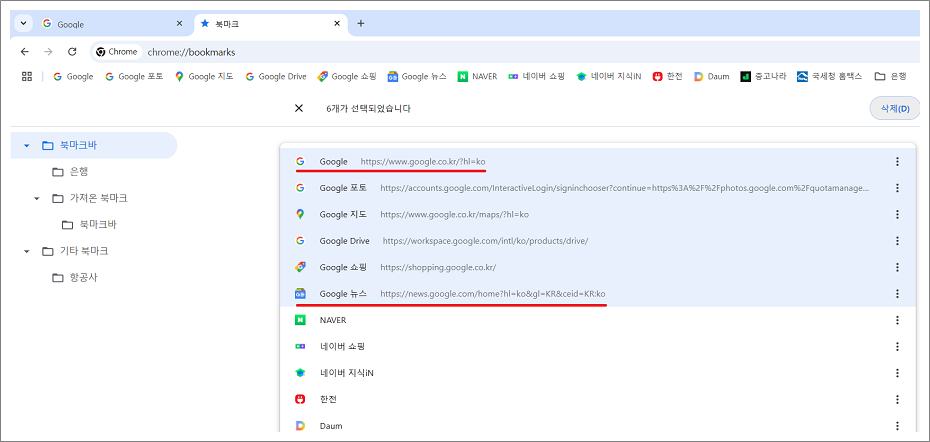
Task: Open more options for Google 포토 row
Action: pyautogui.click(x=897, y=187)
